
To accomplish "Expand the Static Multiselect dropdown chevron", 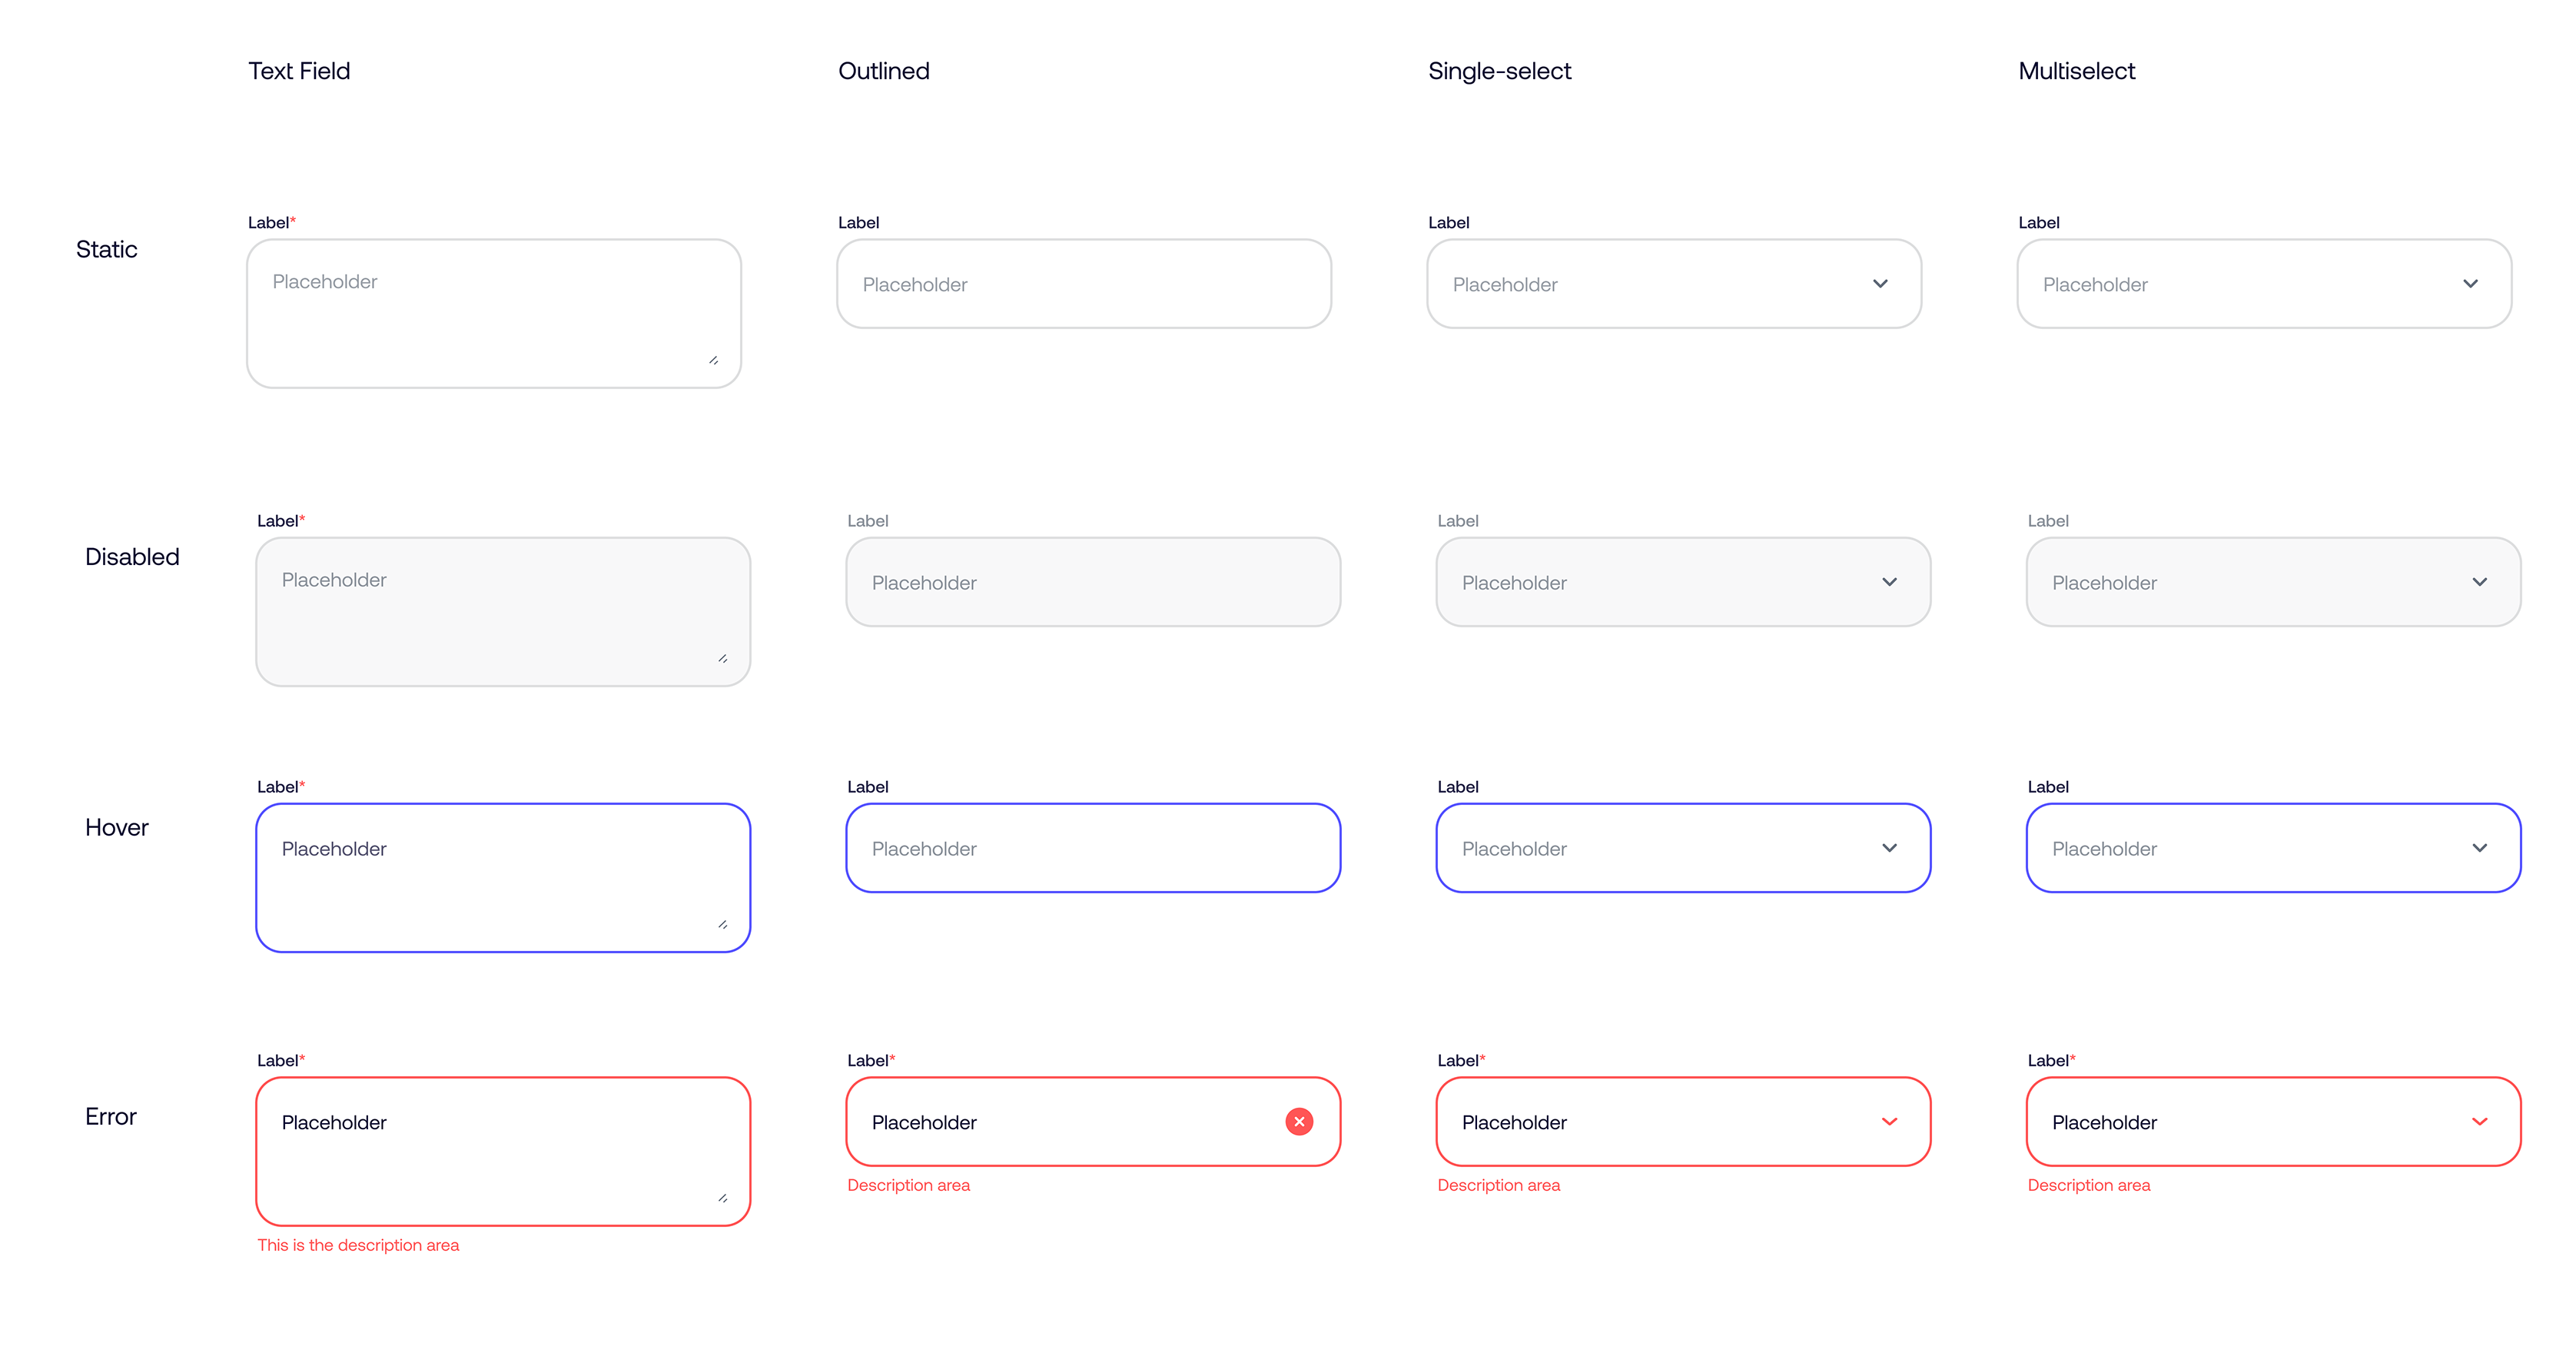I will coord(2470,284).
